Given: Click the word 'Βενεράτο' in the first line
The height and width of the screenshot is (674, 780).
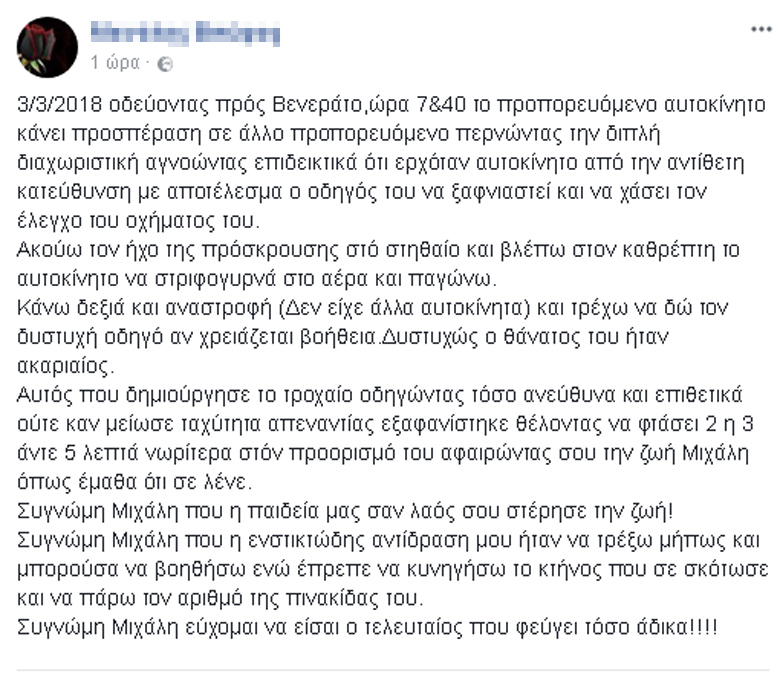Looking at the screenshot, I should click(317, 105).
